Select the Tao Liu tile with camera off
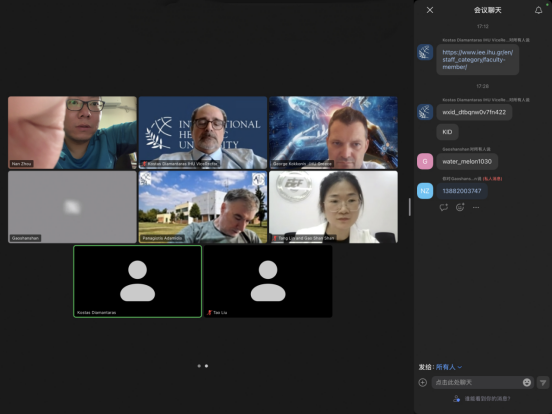This screenshot has height=414, width=552. point(268,282)
